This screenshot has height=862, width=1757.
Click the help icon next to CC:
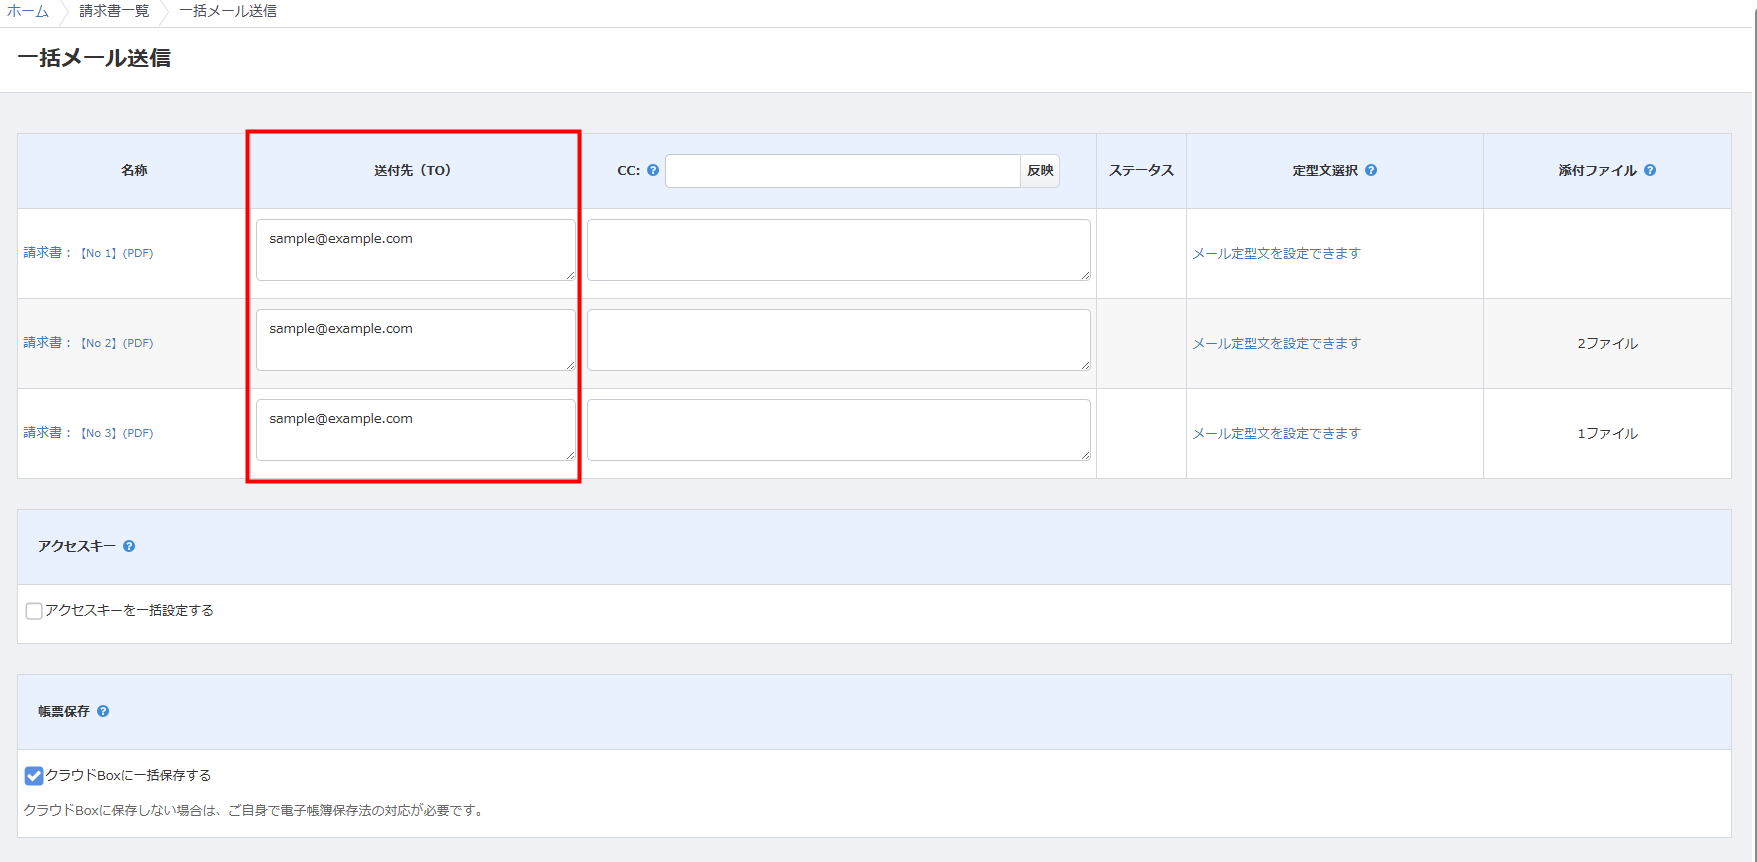653,171
